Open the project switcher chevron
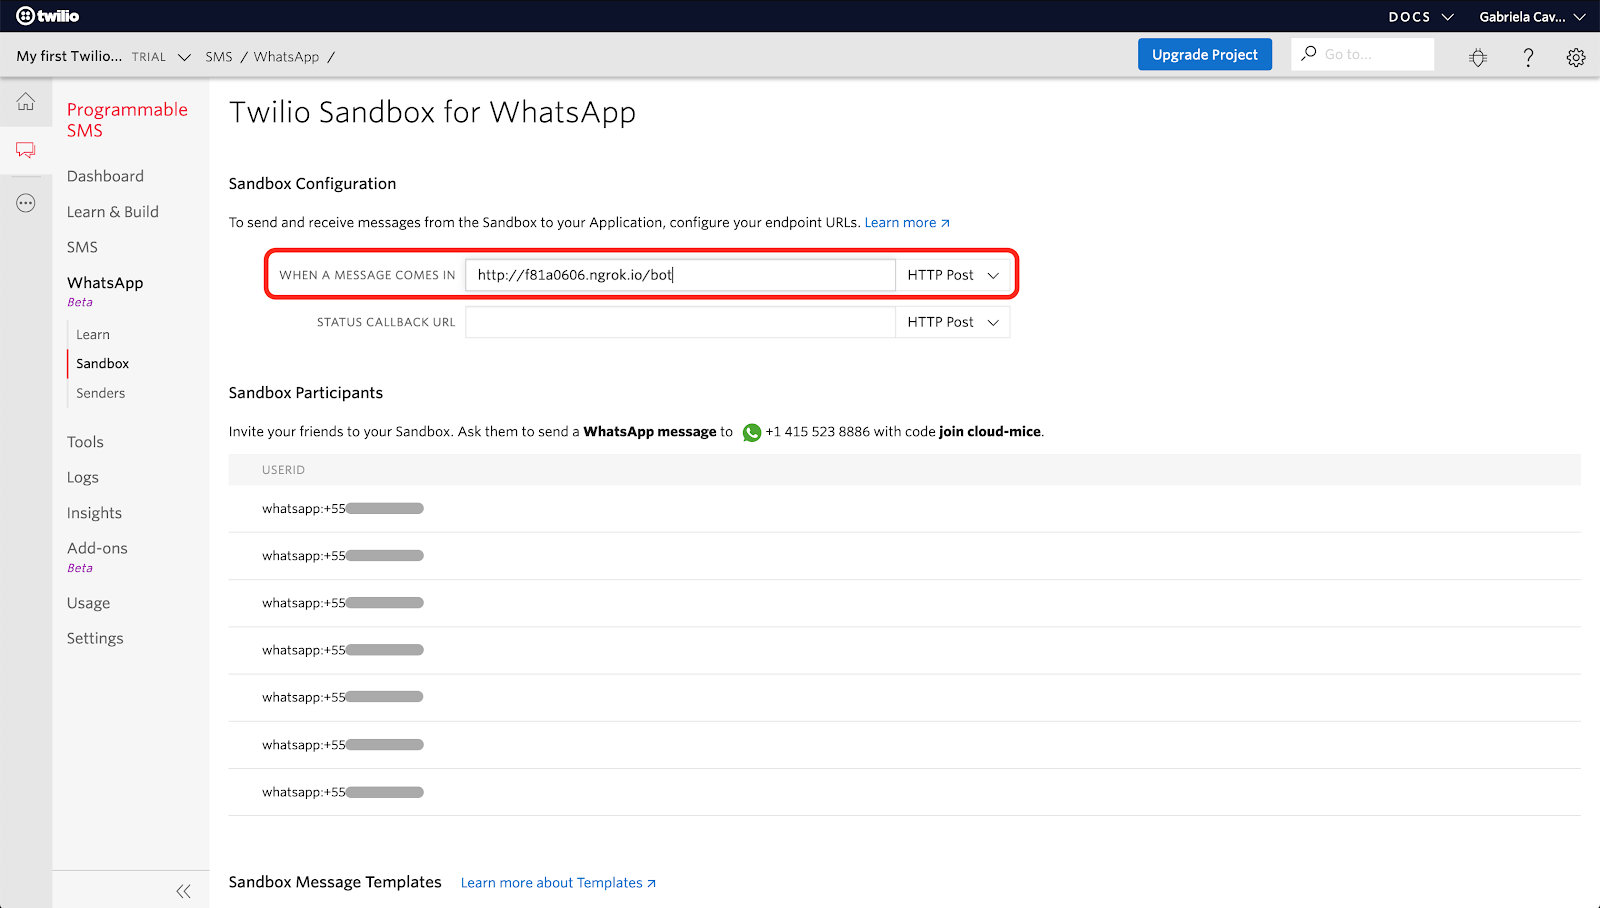Screen dimensions: 1600x908 point(184,57)
